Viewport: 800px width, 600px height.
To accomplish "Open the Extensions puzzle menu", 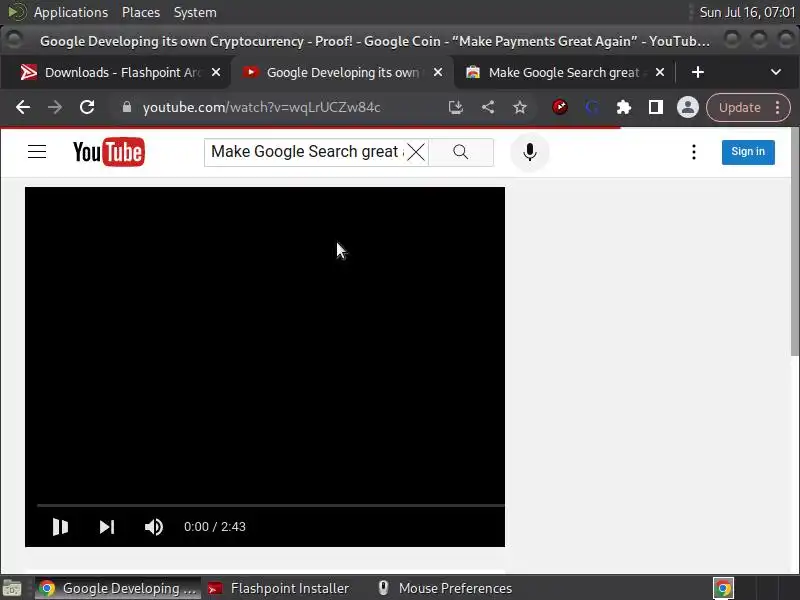I will coord(624,107).
